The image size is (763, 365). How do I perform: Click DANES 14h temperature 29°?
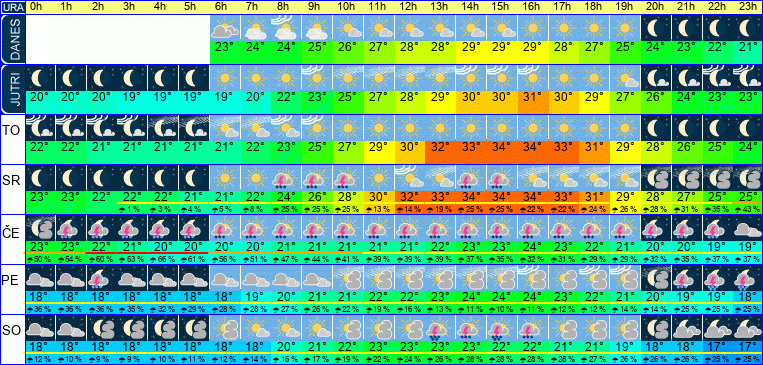472,48
